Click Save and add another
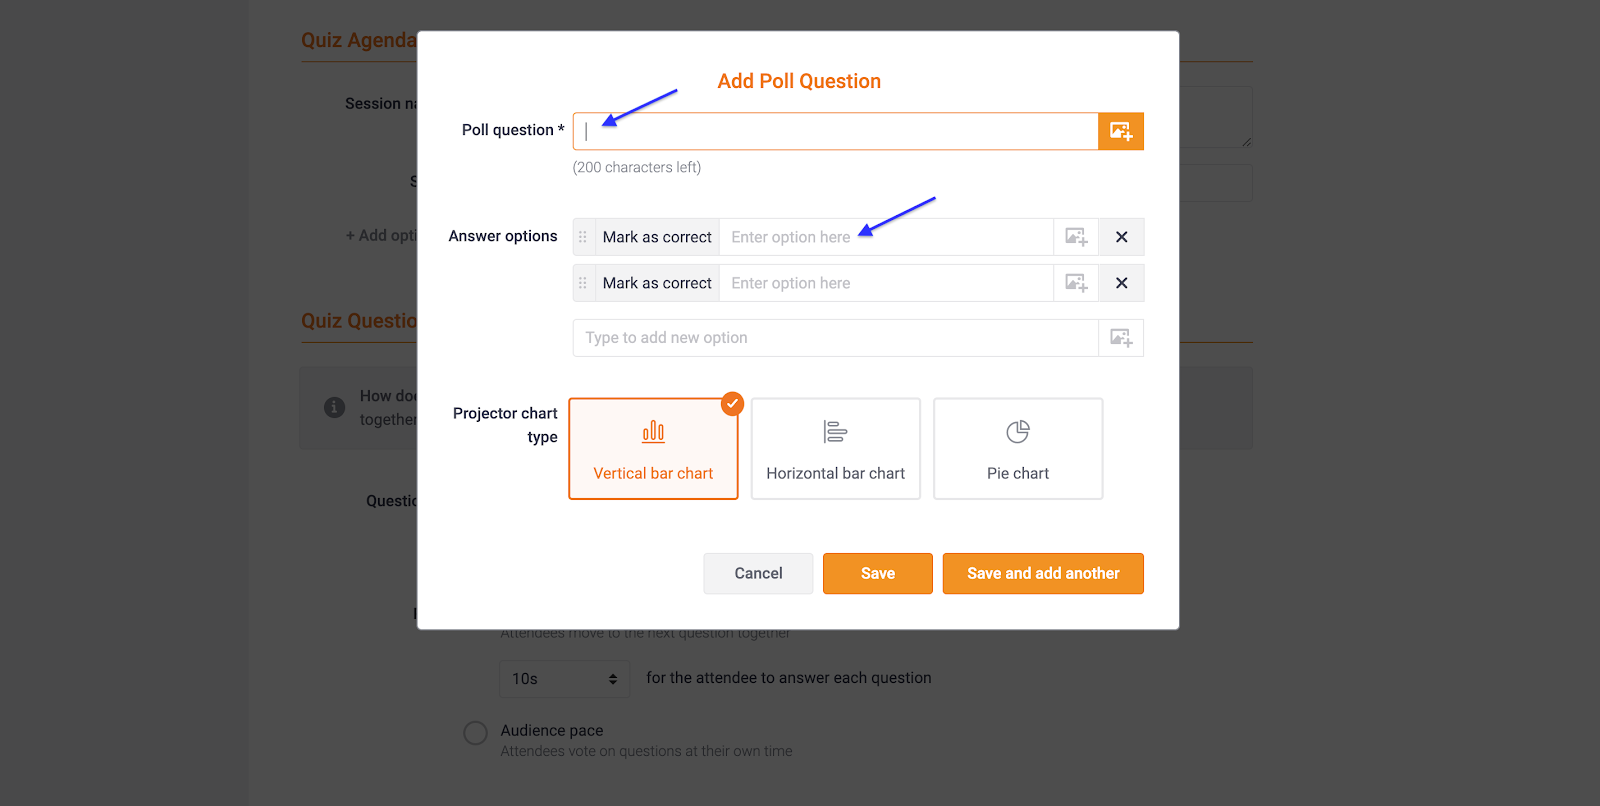 tap(1042, 574)
